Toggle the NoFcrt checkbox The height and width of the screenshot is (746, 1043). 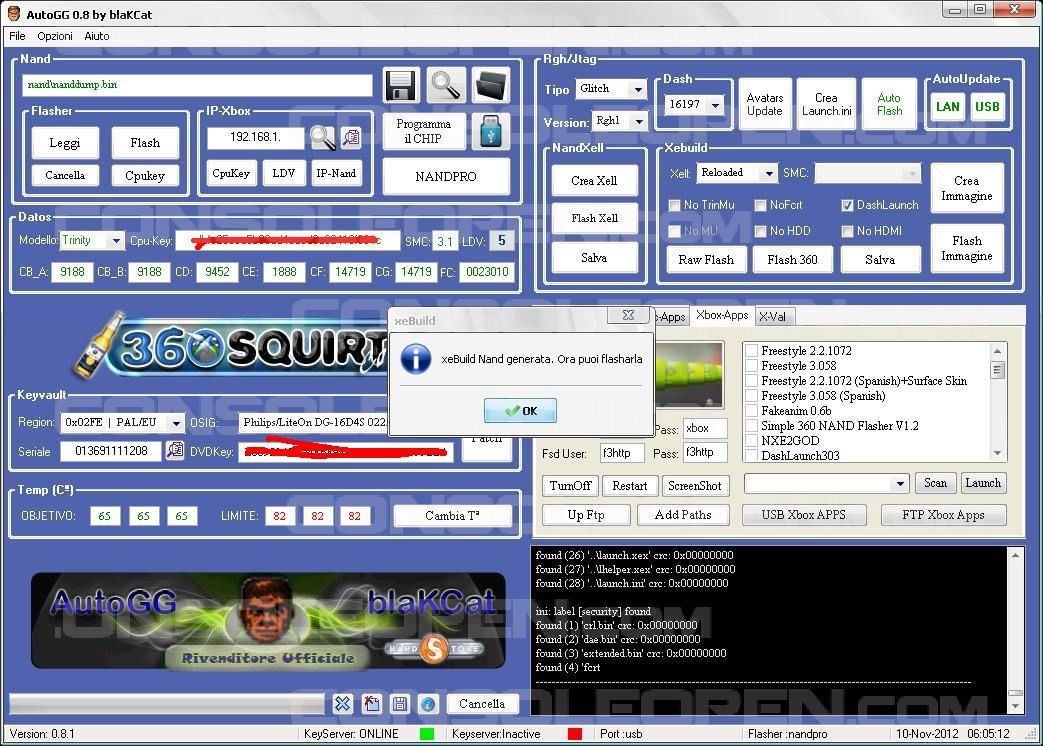pyautogui.click(x=760, y=205)
